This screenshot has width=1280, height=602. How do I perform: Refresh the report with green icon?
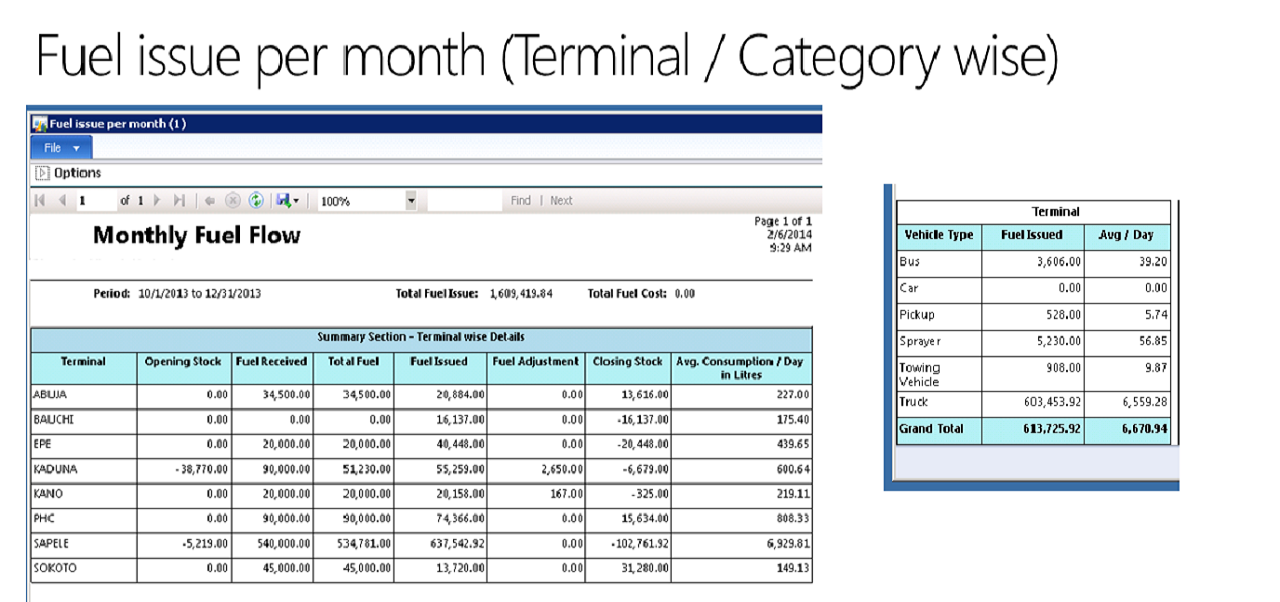[256, 201]
